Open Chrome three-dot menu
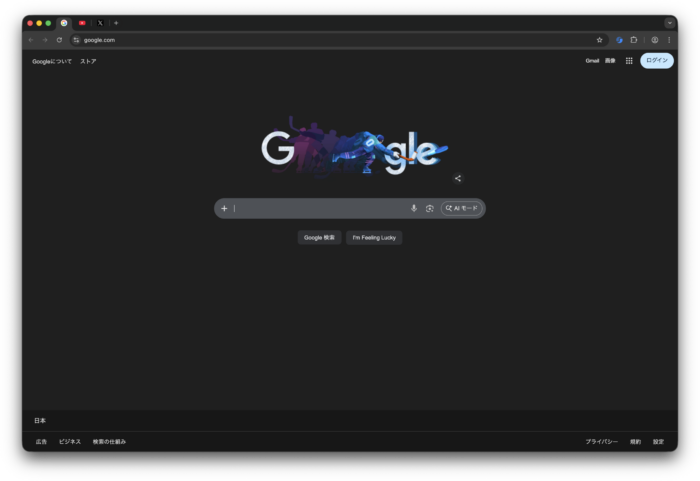 point(669,40)
